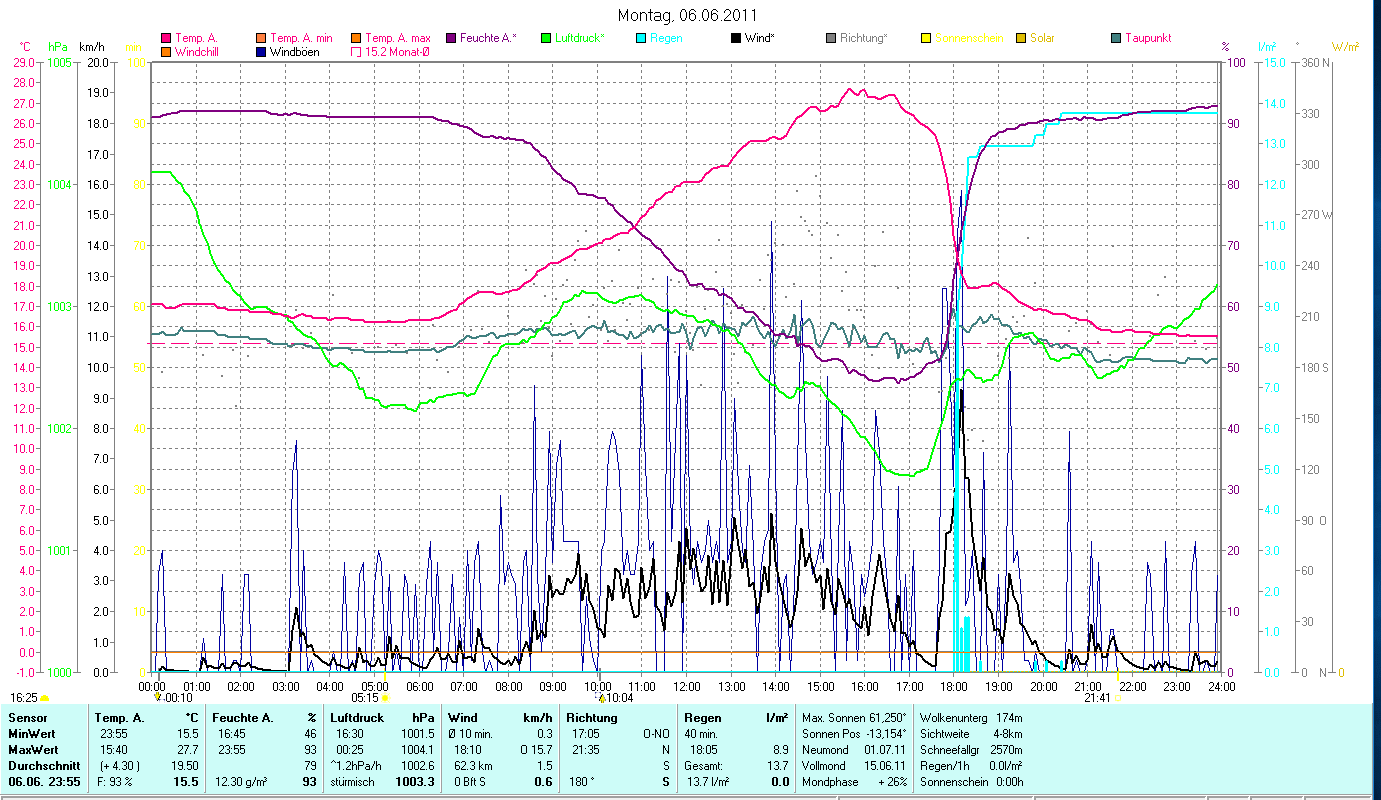1381x800 pixels.
Task: Click the 'Wolkenunterg 174m' entry
Action: coord(972,718)
